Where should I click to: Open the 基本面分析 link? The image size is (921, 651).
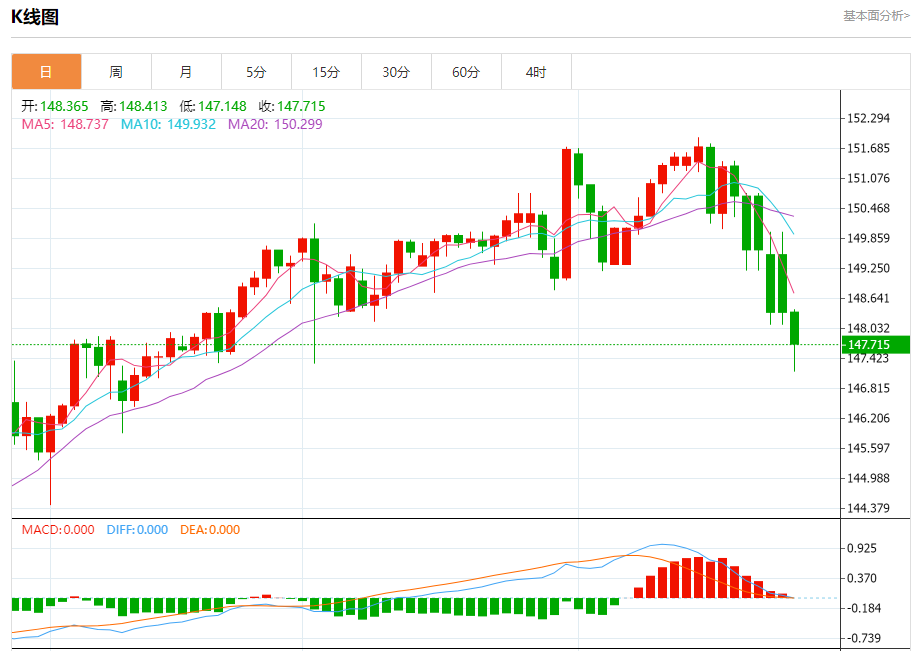876,16
